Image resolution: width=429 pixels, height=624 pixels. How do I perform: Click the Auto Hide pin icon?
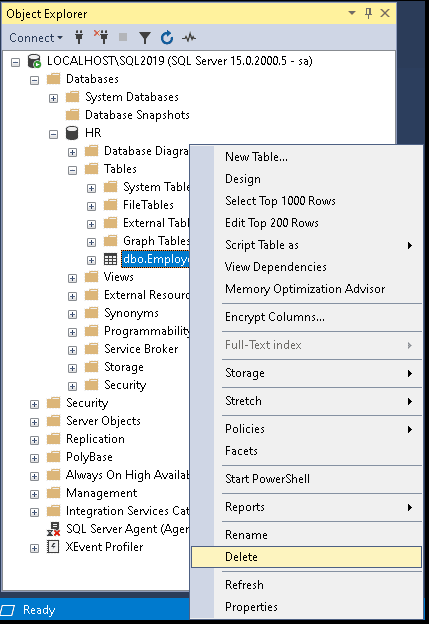coord(369,13)
